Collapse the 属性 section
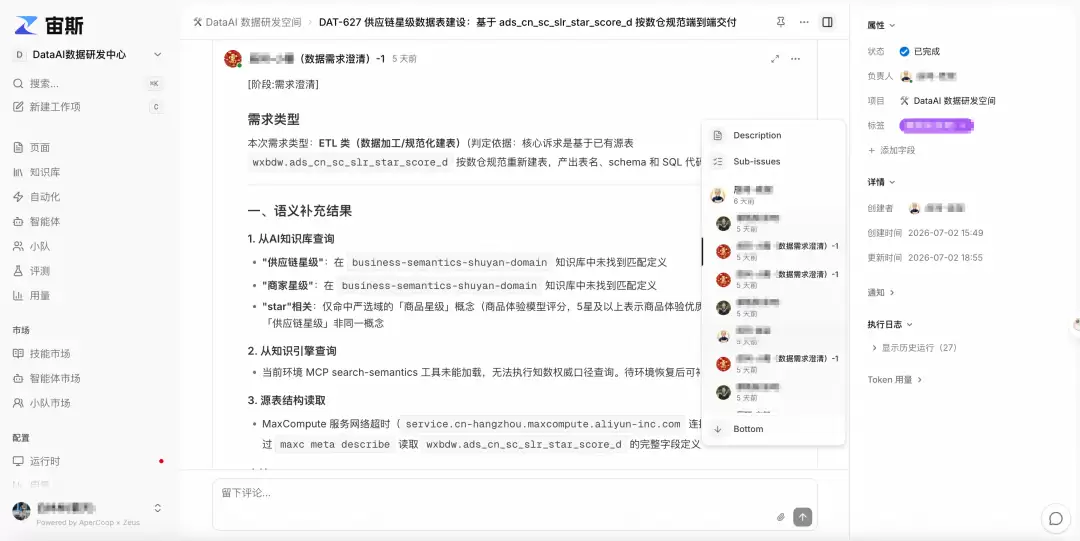Image resolution: width=1080 pixels, height=541 pixels. click(x=881, y=25)
